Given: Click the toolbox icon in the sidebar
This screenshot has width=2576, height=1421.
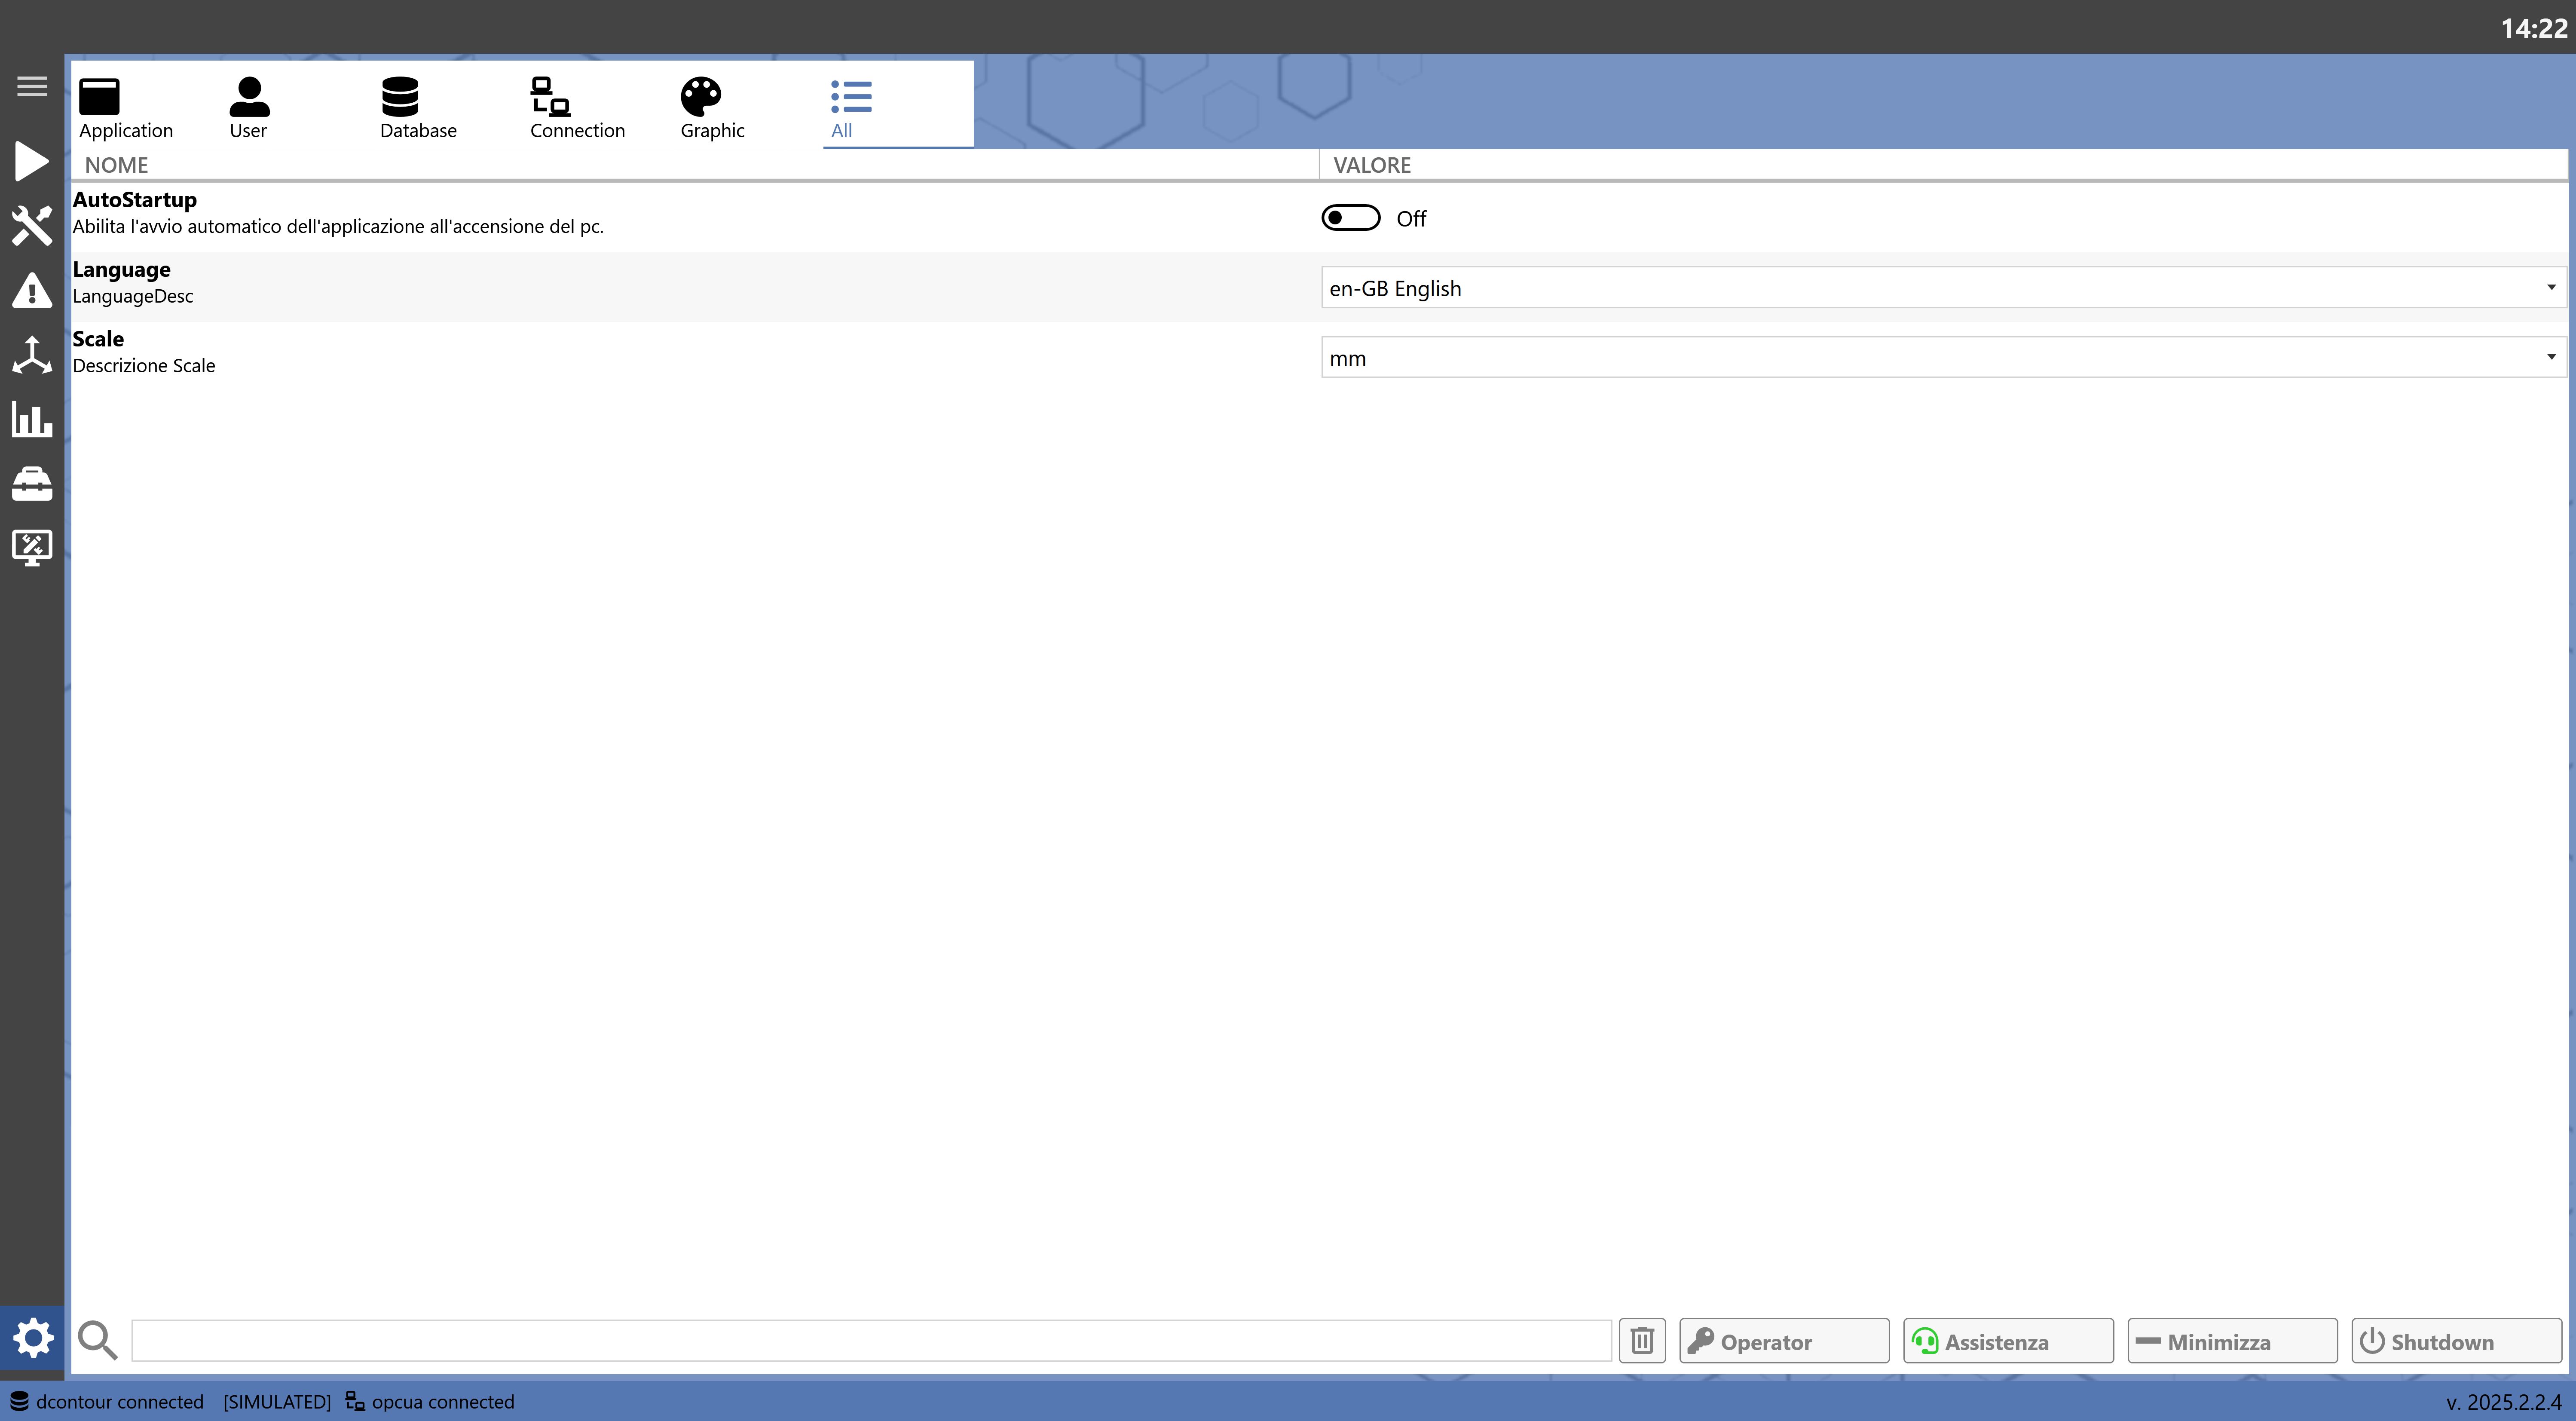Looking at the screenshot, I should [x=32, y=484].
